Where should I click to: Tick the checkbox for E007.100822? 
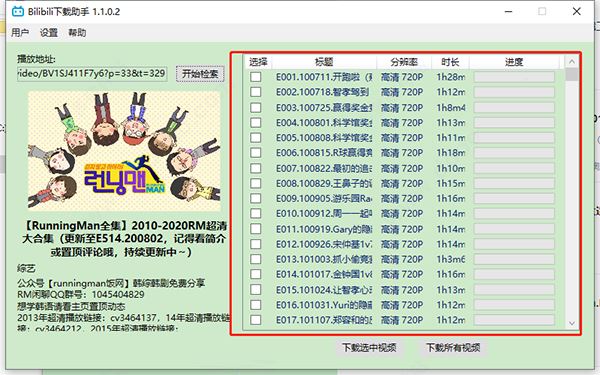[x=256, y=168]
